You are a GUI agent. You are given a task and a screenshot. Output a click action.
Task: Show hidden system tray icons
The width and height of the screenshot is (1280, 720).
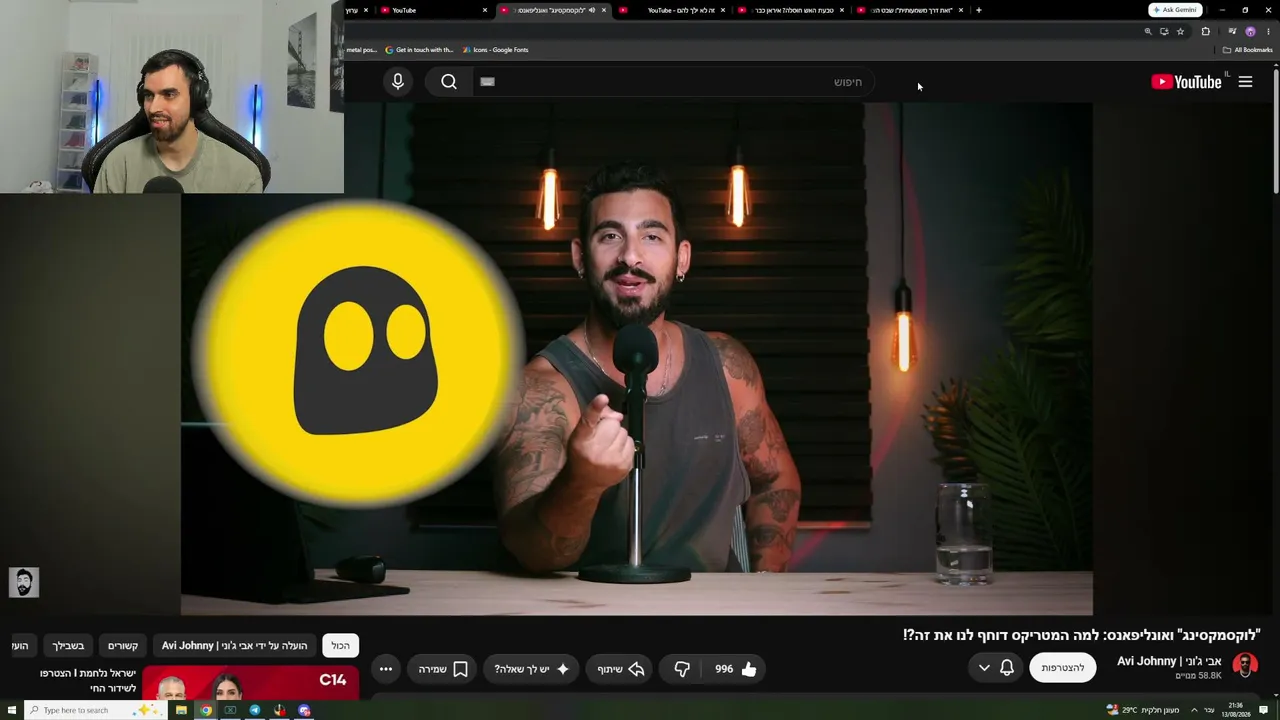click(x=1194, y=710)
